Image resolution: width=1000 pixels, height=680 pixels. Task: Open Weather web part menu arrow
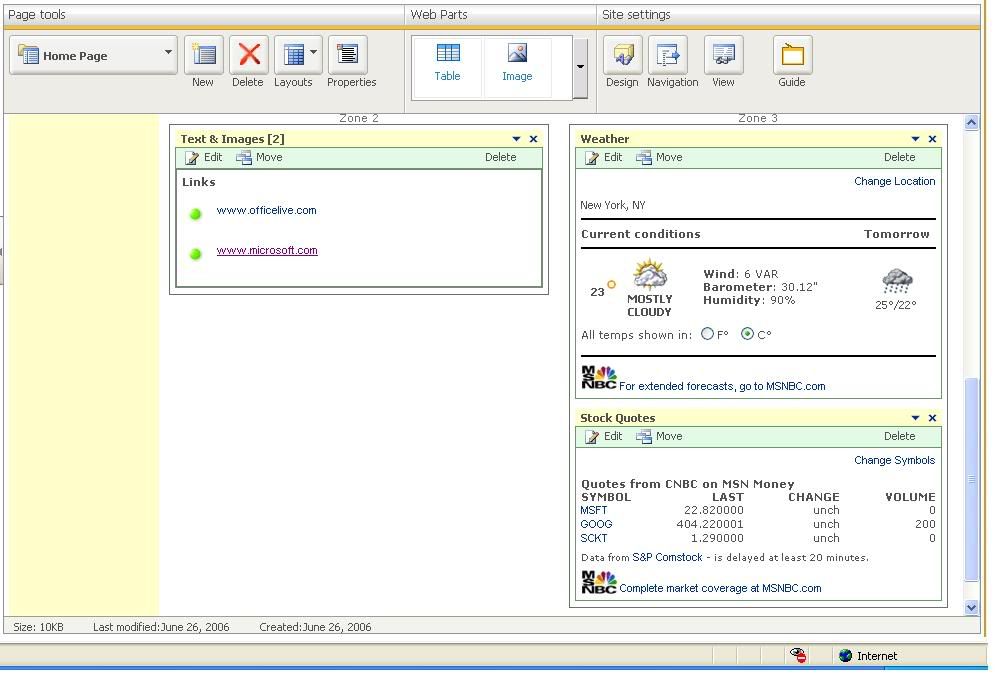pos(915,139)
